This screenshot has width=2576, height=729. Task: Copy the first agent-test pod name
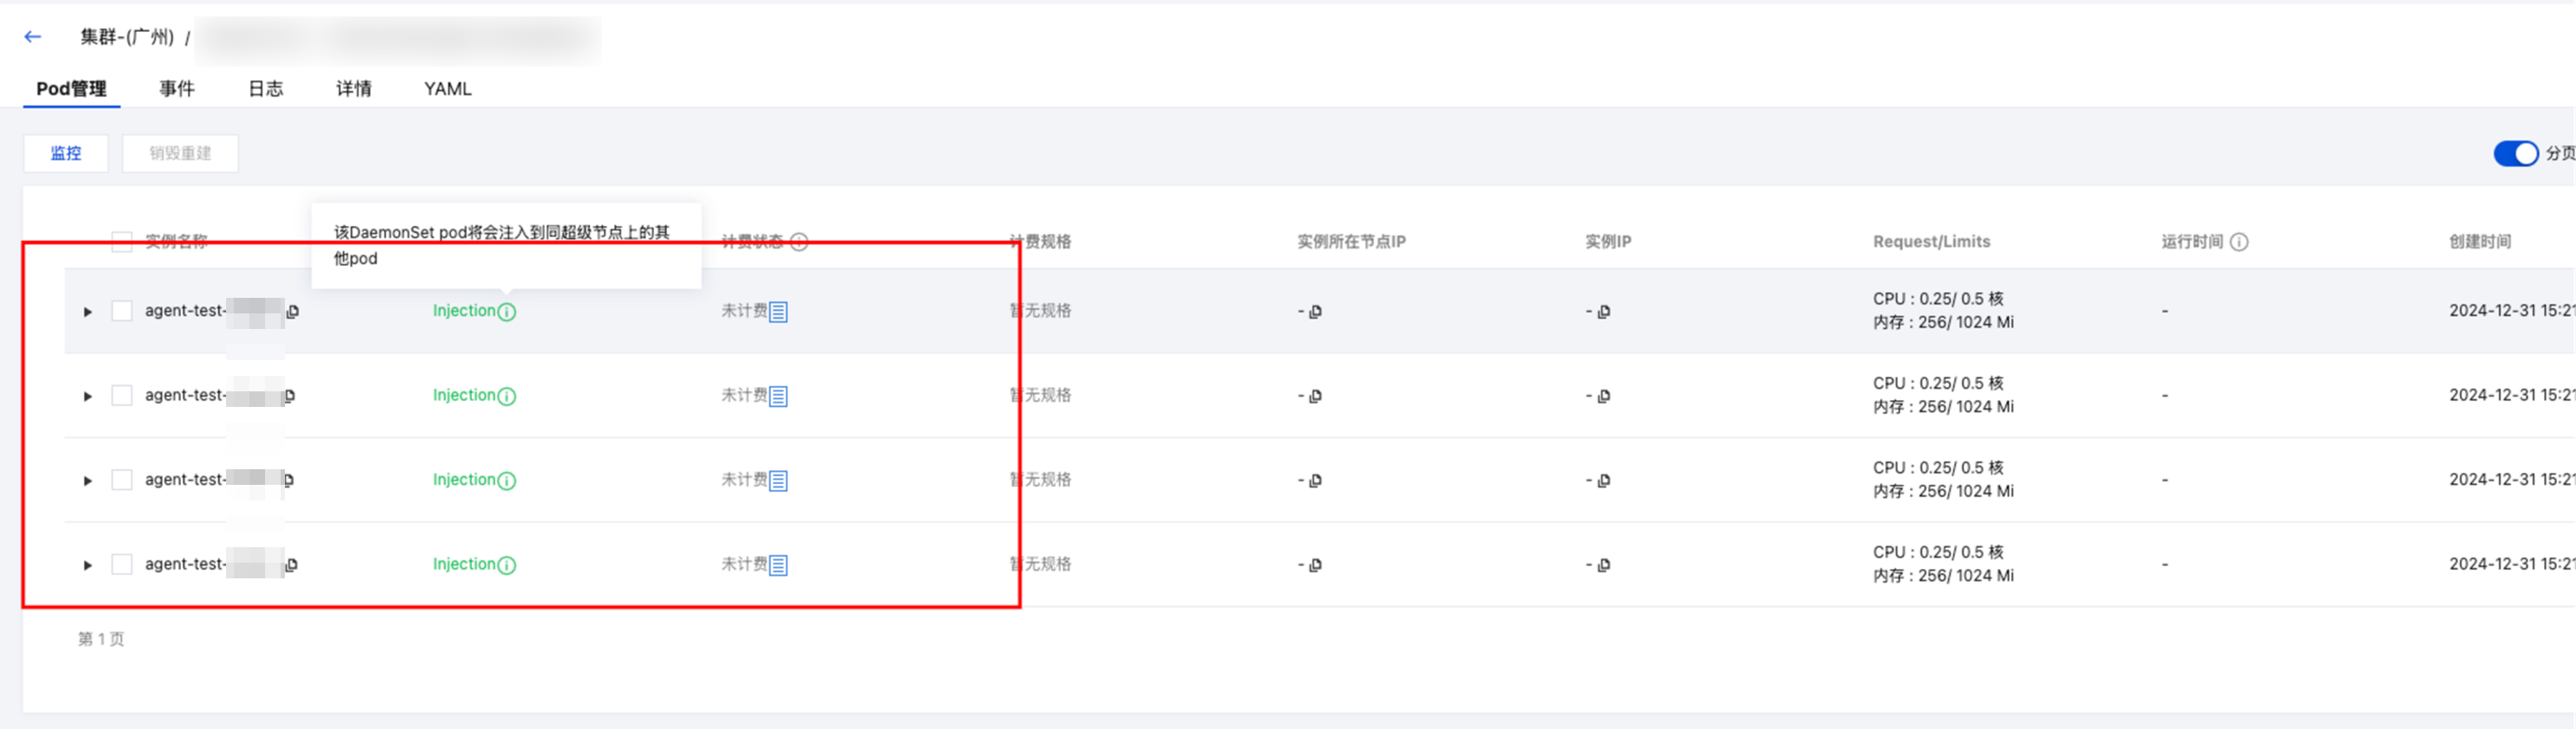click(292, 312)
